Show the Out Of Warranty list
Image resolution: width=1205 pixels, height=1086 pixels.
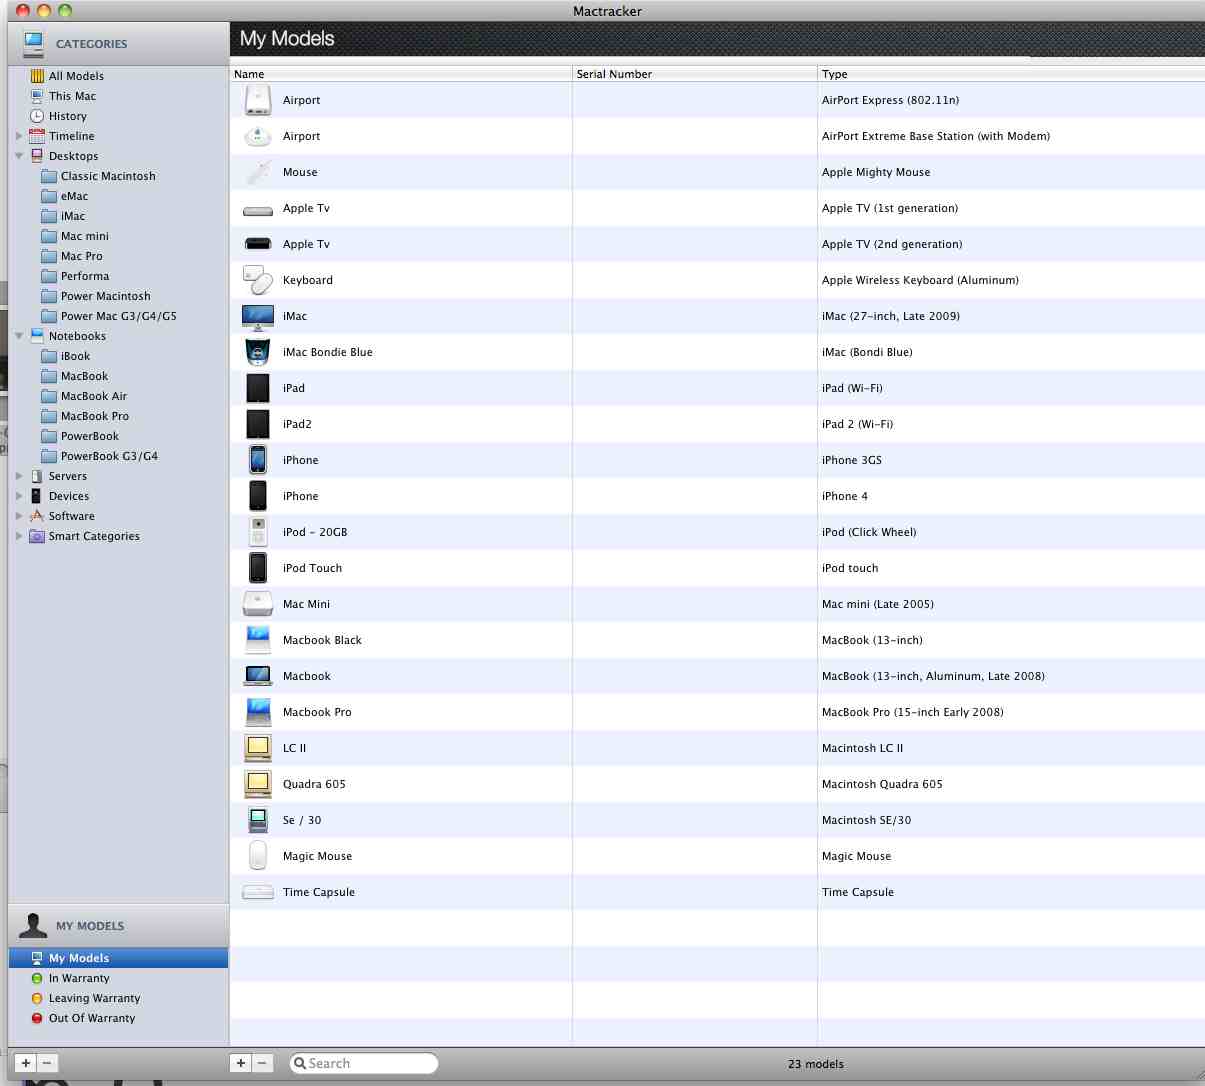[91, 1018]
